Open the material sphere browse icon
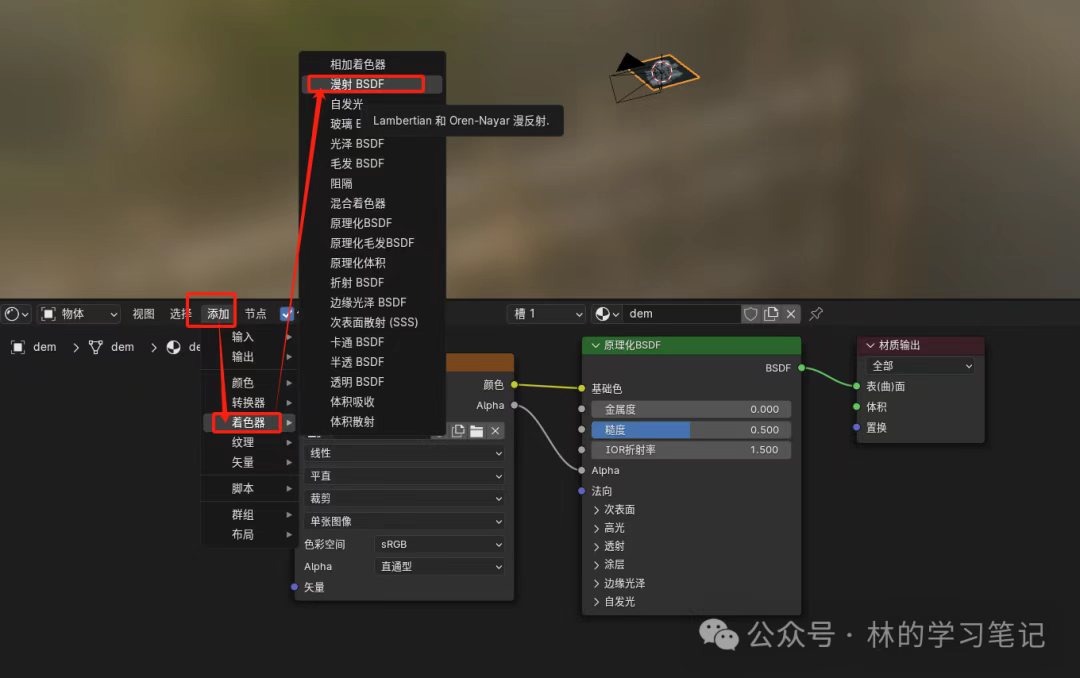This screenshot has width=1080, height=678. tap(607, 314)
